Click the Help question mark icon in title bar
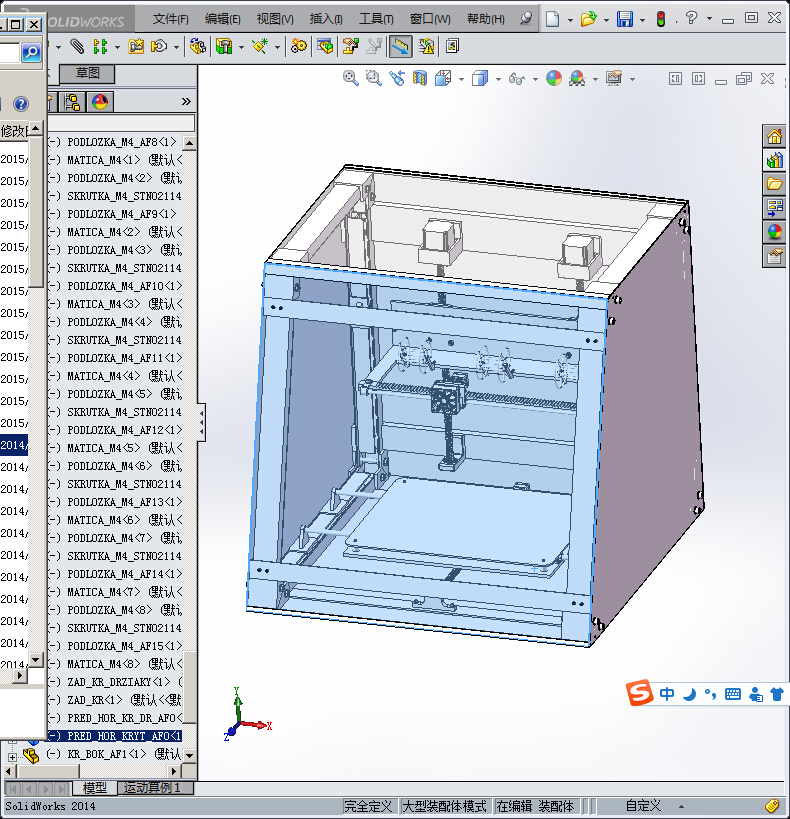Image resolution: width=790 pixels, height=819 pixels. tap(692, 18)
